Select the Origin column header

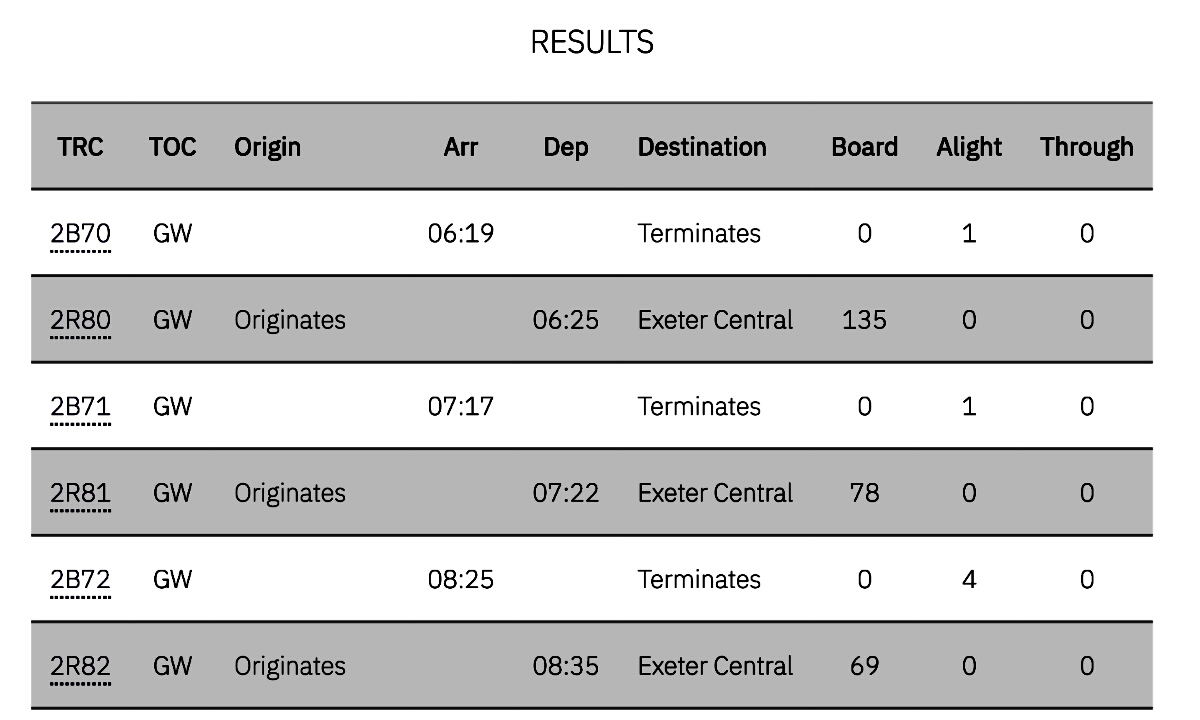[268, 147]
